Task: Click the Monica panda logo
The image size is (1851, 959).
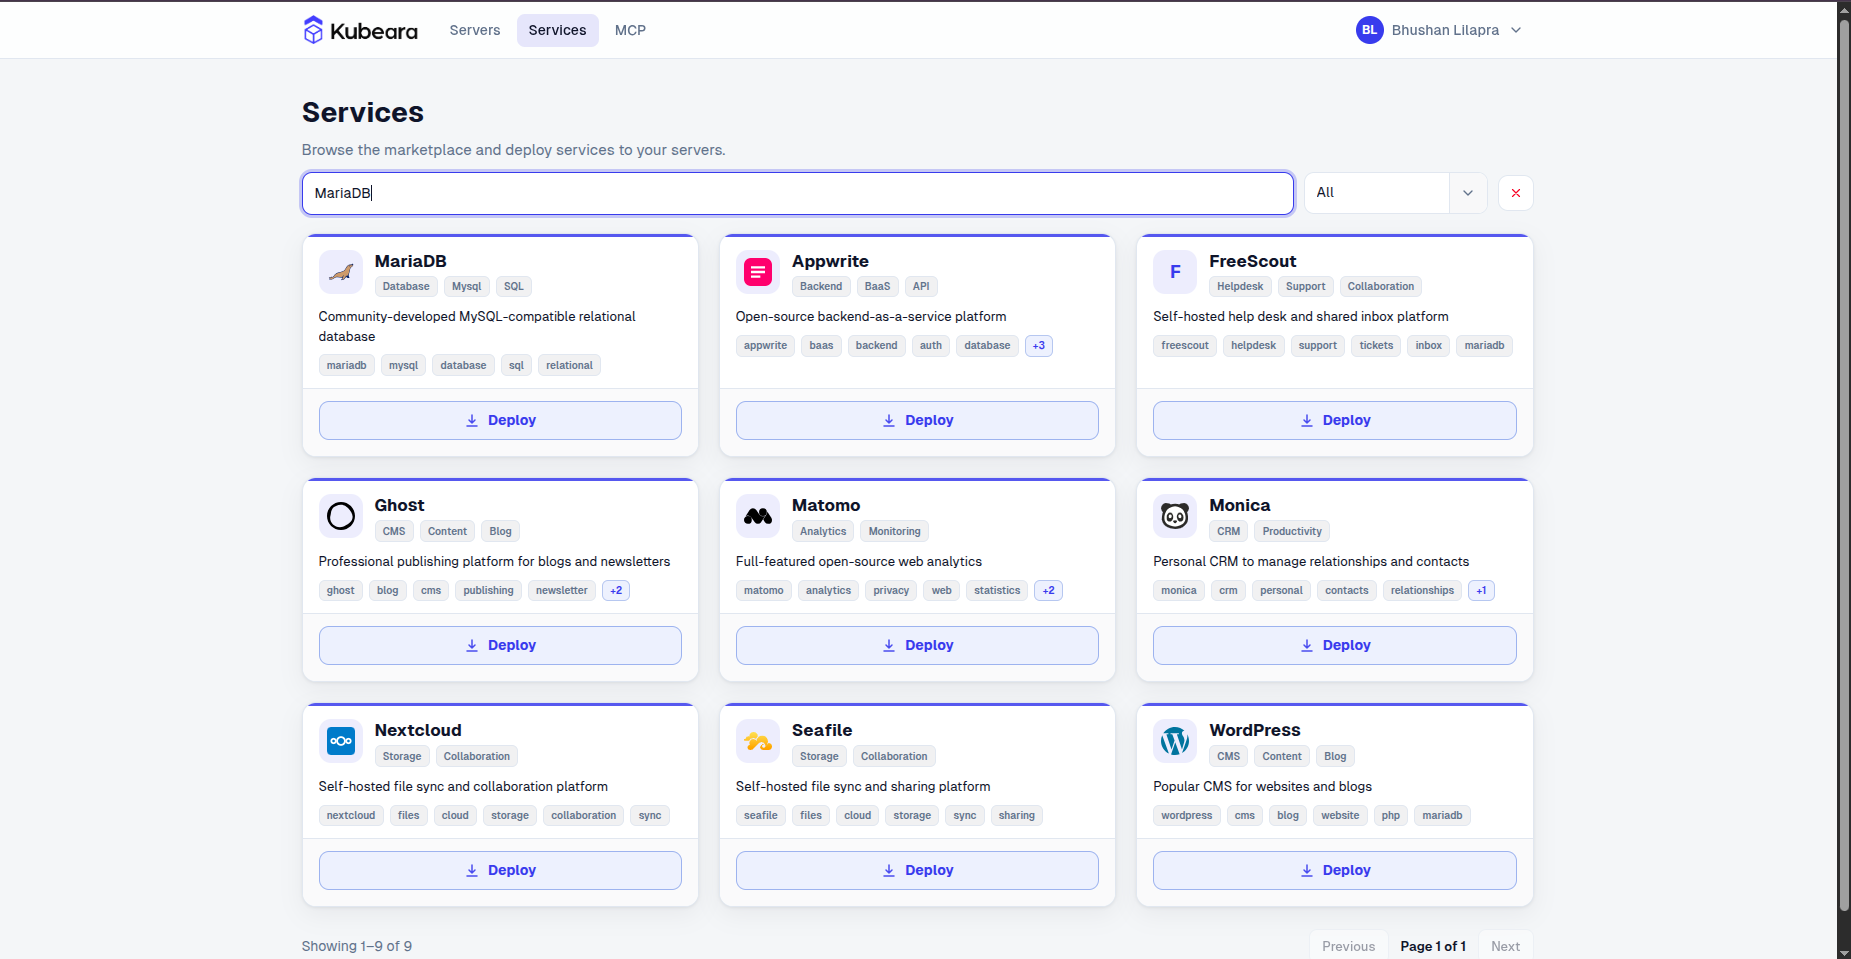Action: [x=1175, y=516]
